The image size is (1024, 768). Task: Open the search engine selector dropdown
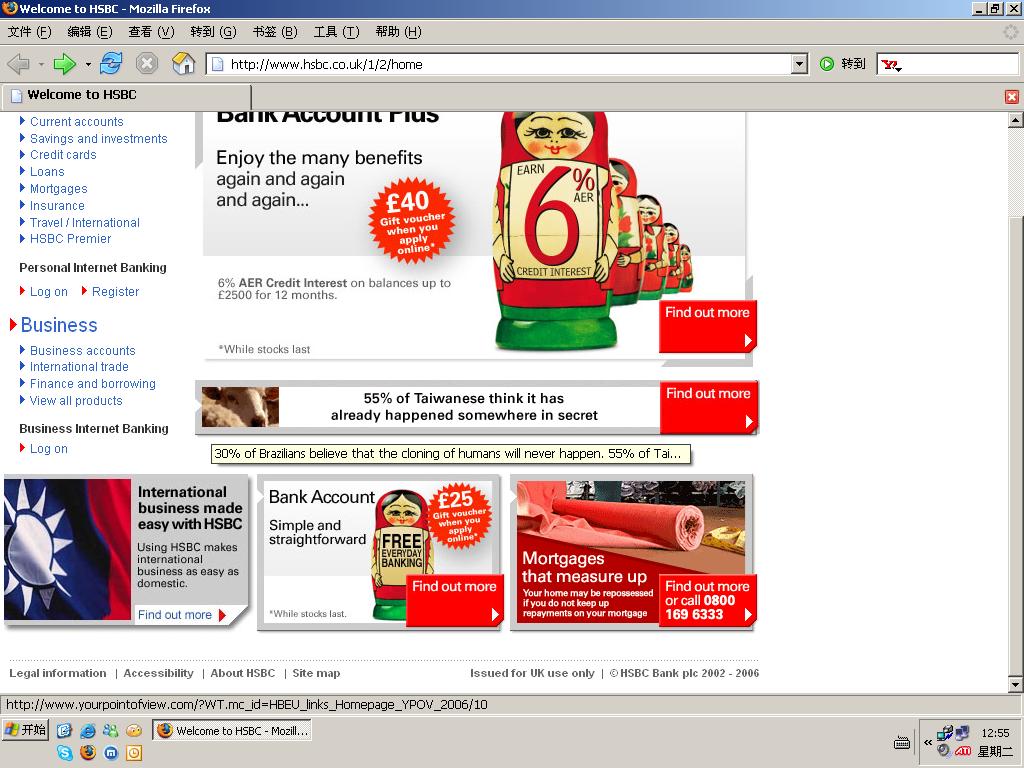(891, 65)
